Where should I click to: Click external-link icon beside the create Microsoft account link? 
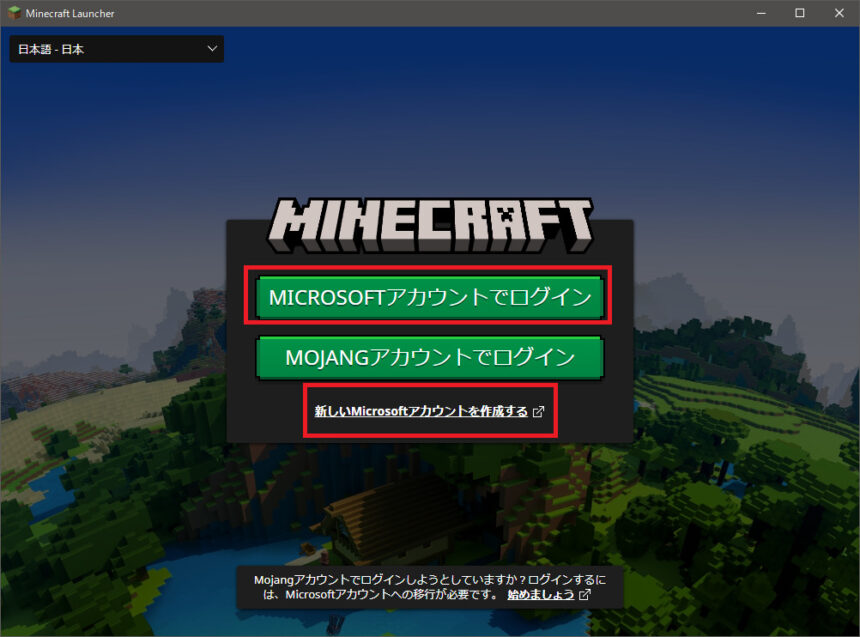tap(539, 411)
